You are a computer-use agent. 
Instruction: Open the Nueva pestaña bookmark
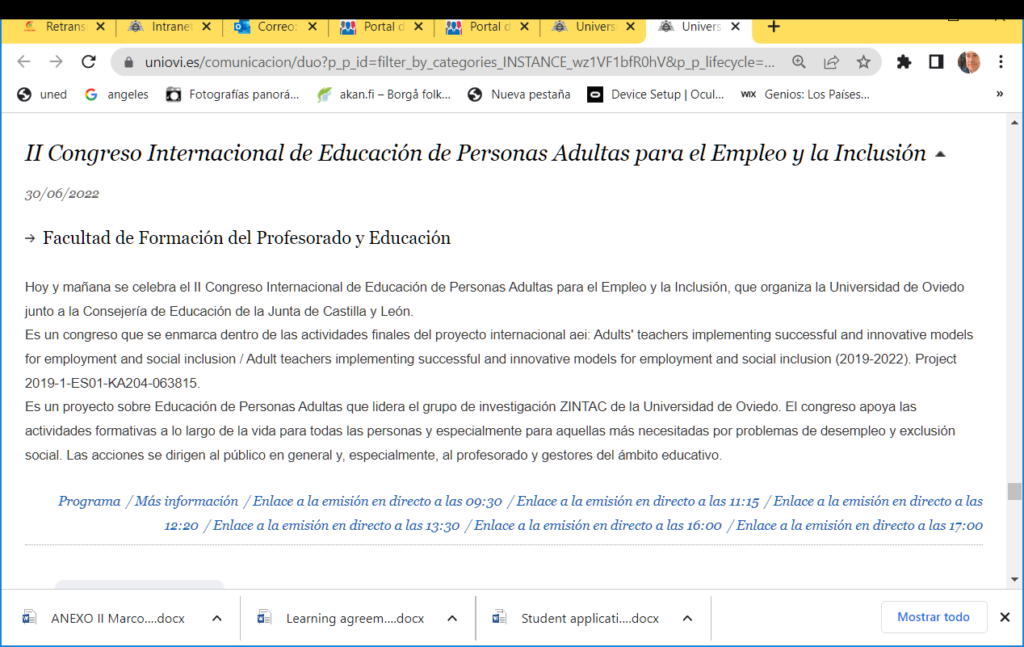[519, 95]
